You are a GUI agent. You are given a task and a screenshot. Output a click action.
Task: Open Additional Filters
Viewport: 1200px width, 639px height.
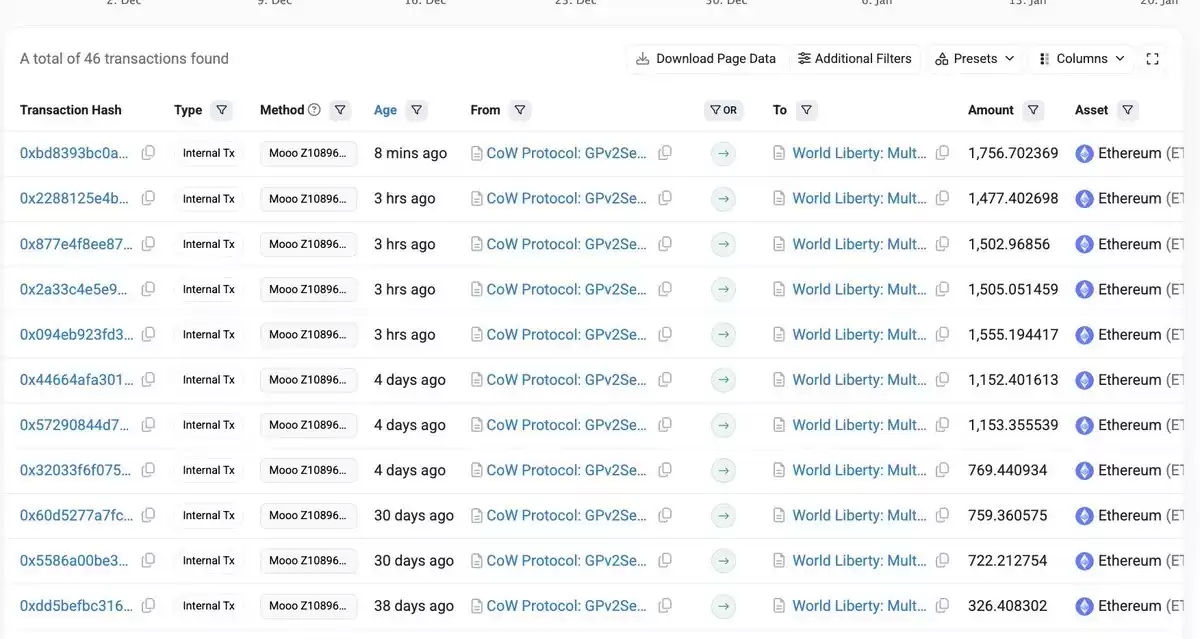[x=855, y=59]
